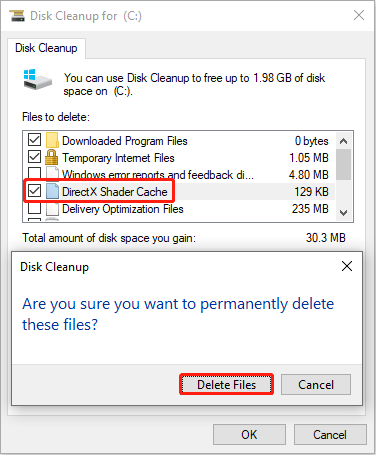Click the file list scroll down arrow

[x=343, y=212]
